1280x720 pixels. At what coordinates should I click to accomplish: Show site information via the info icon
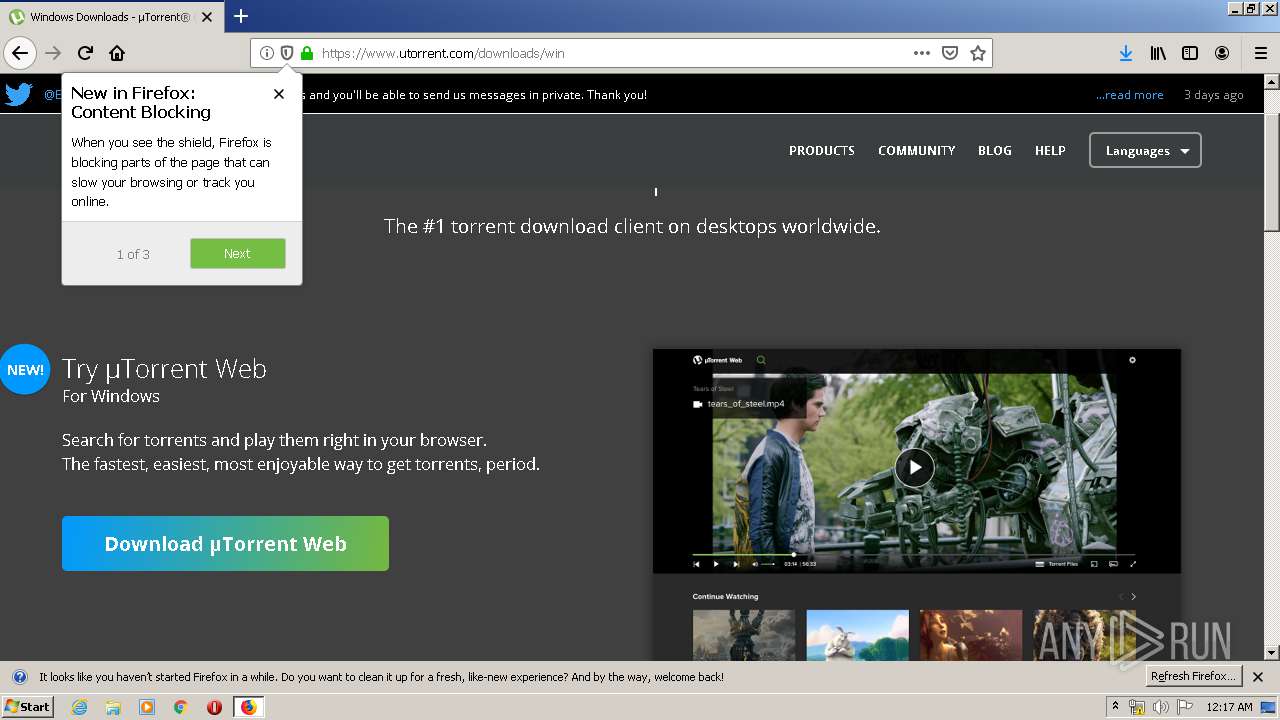click(x=267, y=53)
